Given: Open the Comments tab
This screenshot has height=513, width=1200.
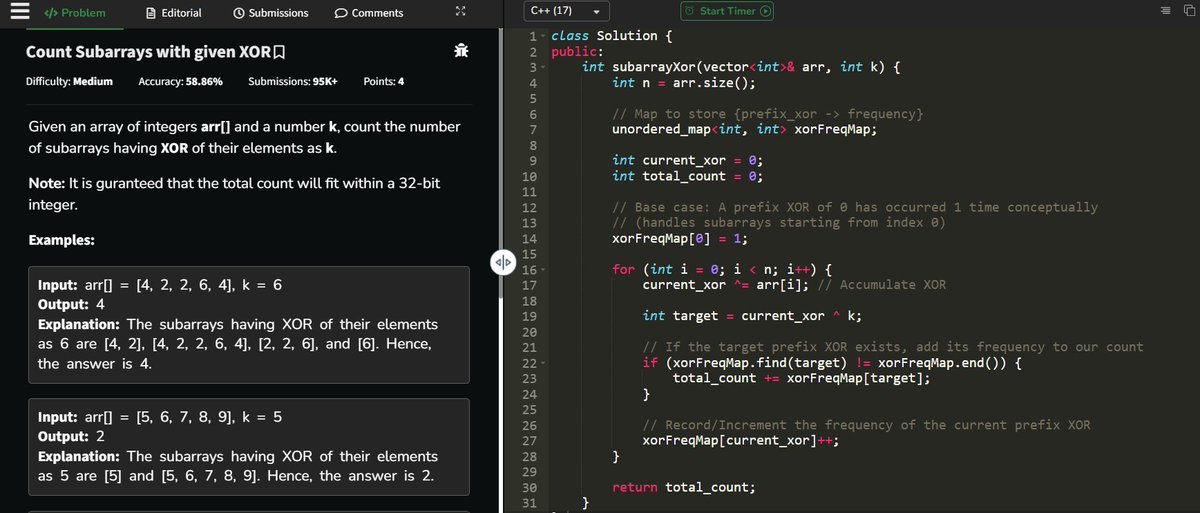Looking at the screenshot, I should (x=369, y=13).
